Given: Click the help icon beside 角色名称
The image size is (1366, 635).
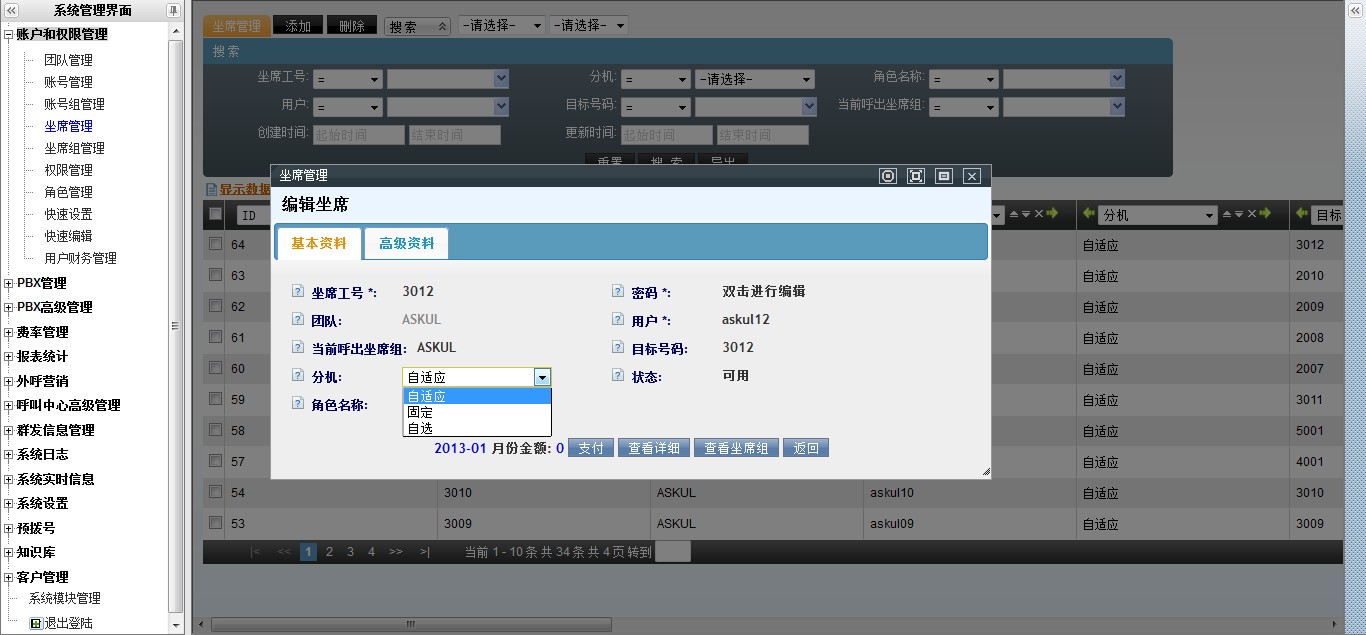Looking at the screenshot, I should [x=297, y=404].
